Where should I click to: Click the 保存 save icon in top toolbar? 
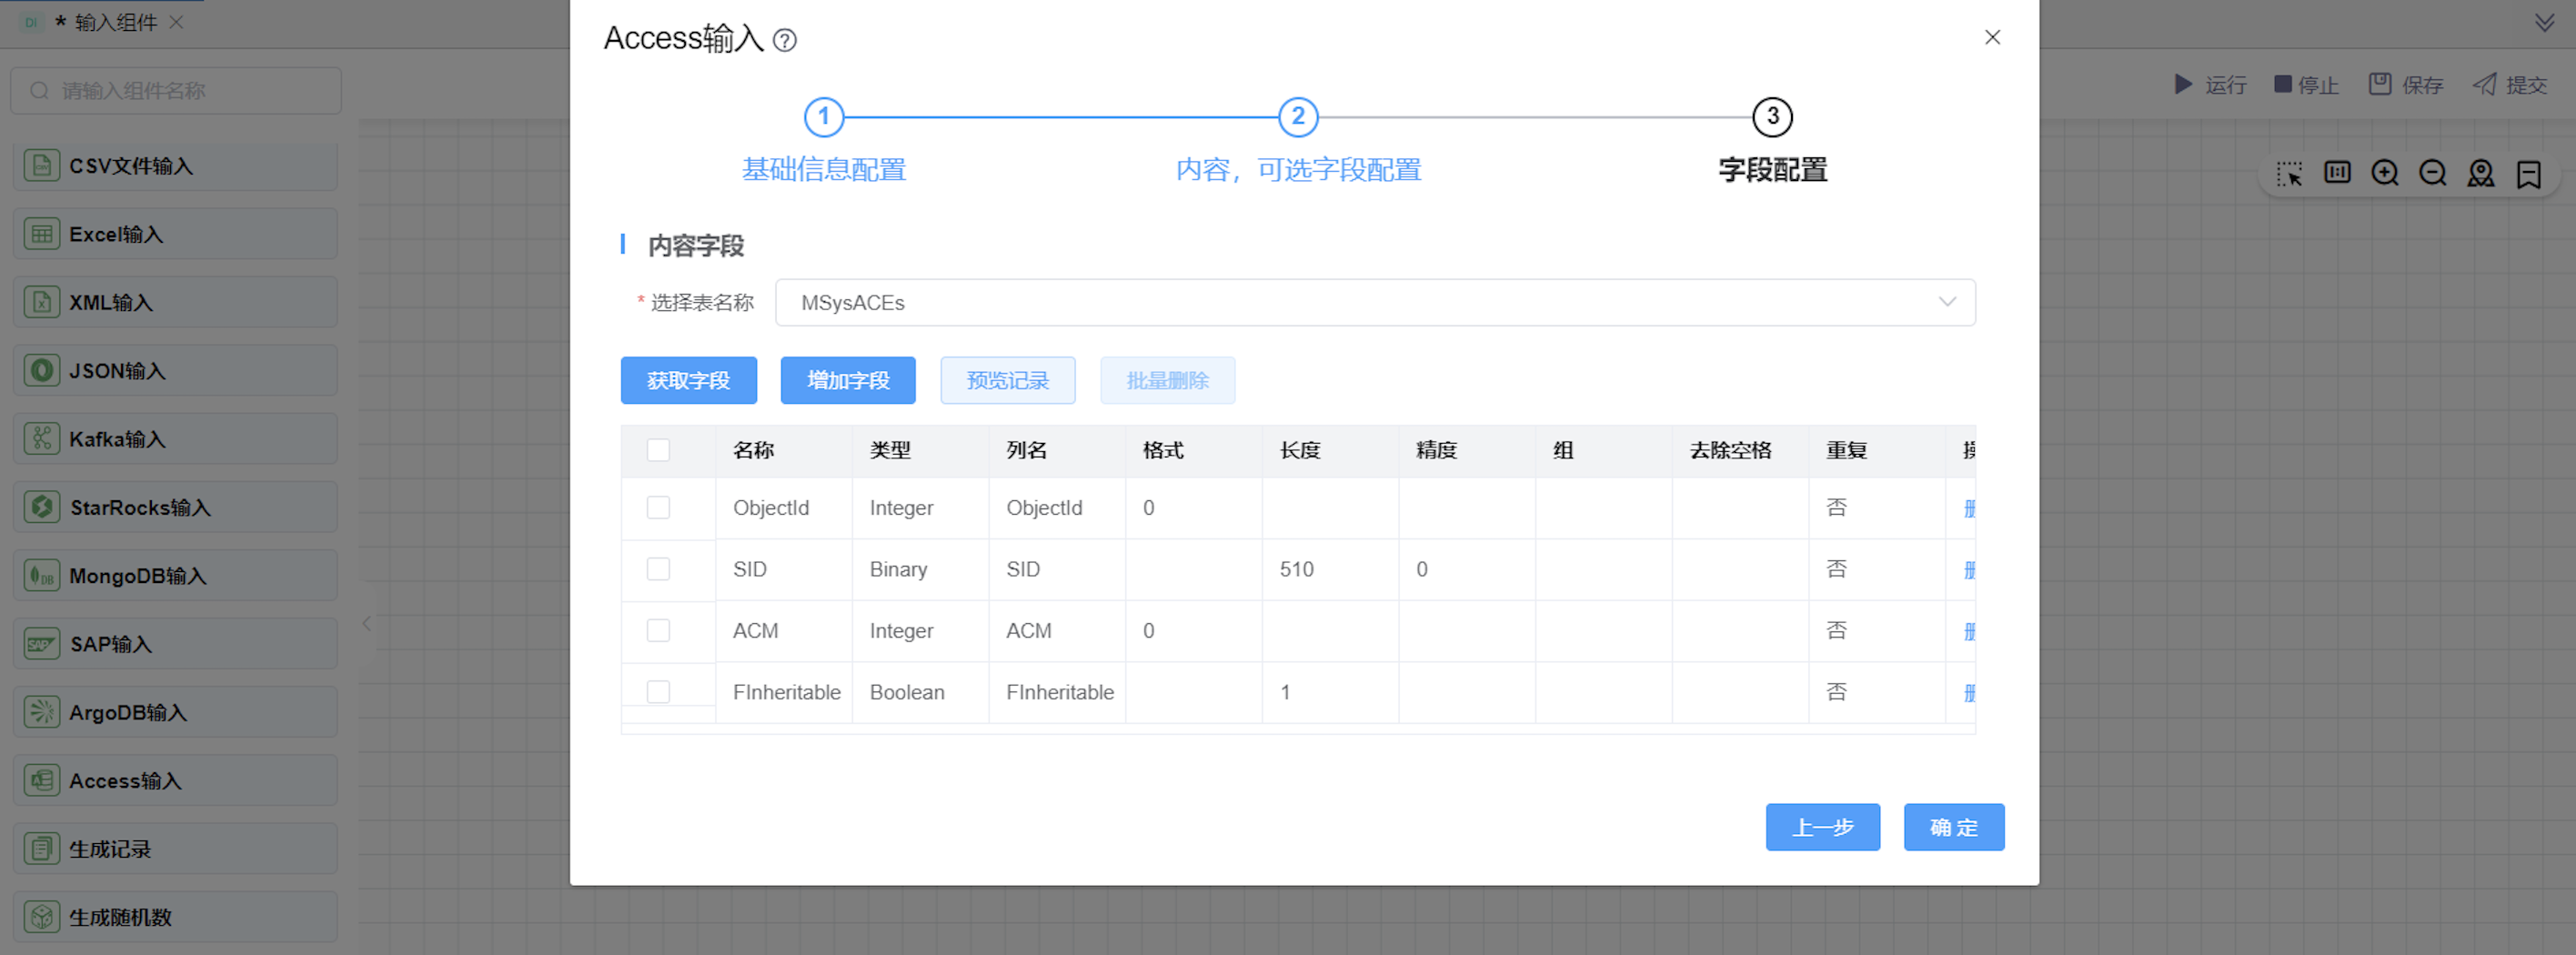click(2379, 84)
